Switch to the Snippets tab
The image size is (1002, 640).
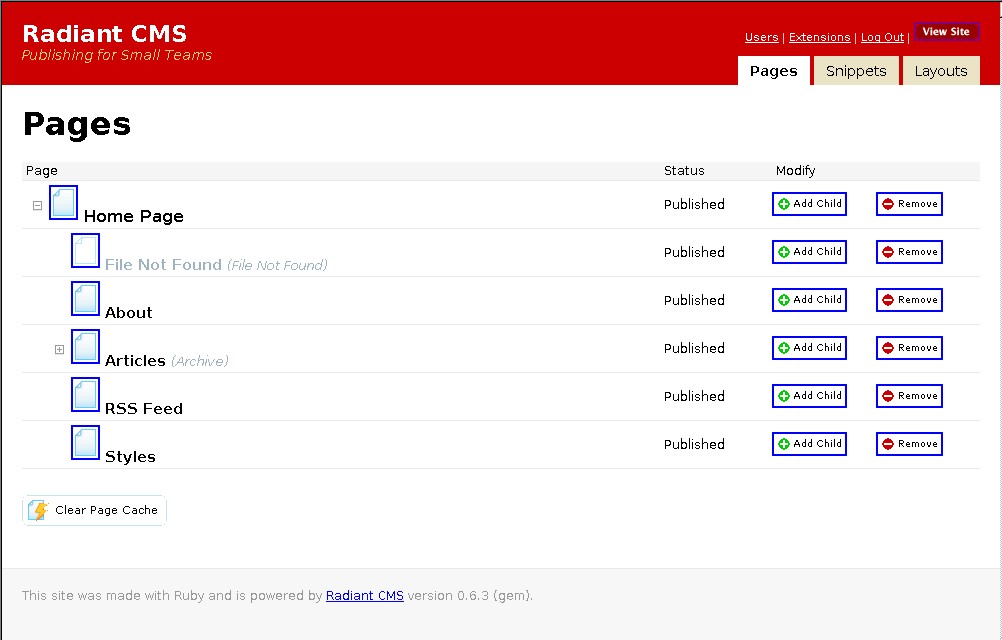click(856, 71)
